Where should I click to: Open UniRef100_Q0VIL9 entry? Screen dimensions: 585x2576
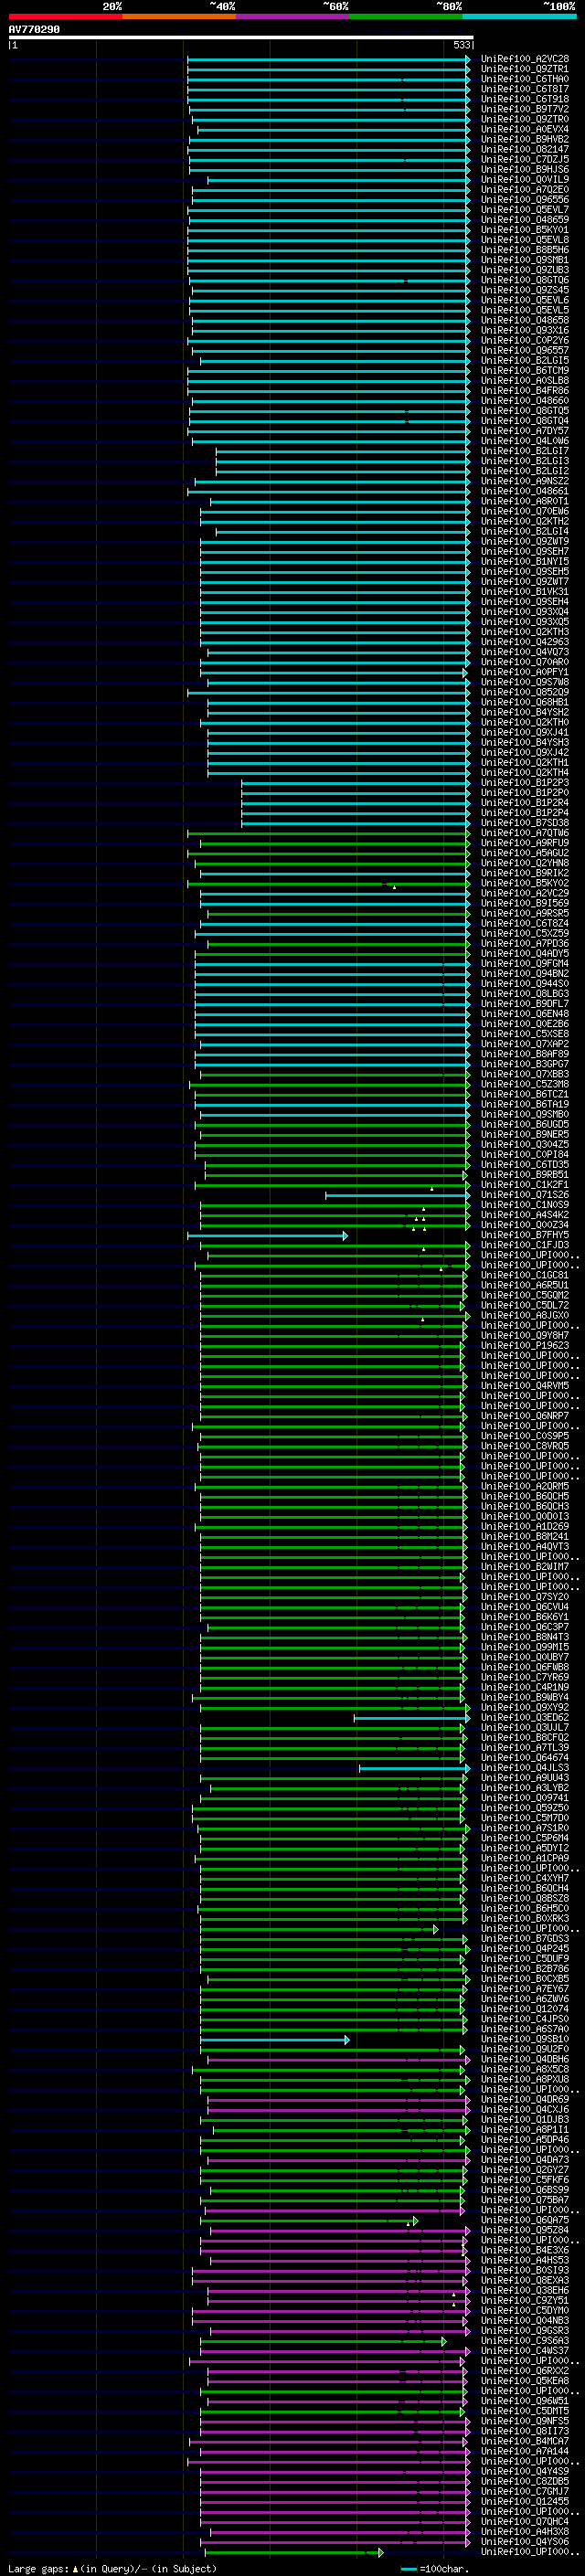click(525, 180)
